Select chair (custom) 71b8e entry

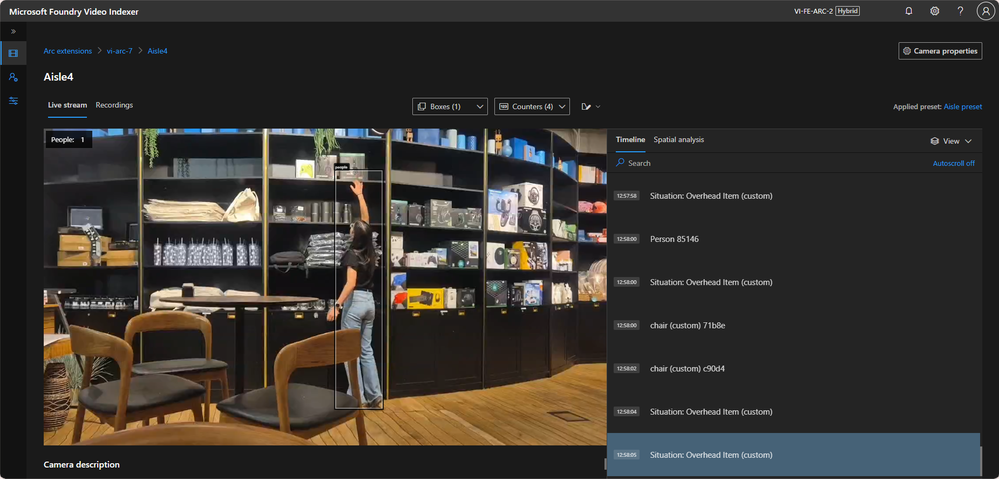(793, 325)
